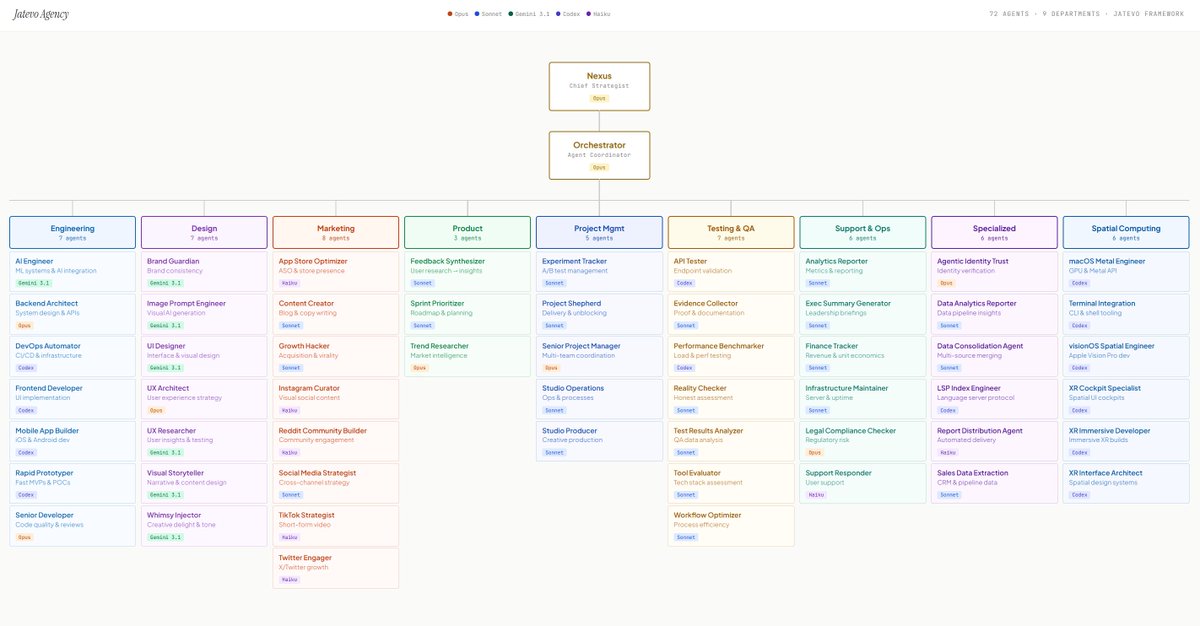Select the Analytics Reporter agent card

tap(863, 271)
